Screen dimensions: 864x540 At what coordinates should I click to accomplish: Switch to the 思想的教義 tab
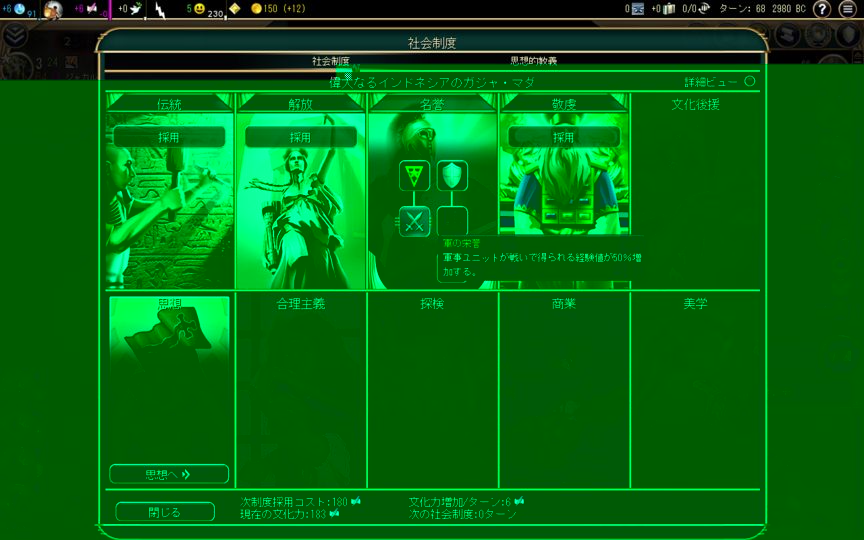coord(533,61)
